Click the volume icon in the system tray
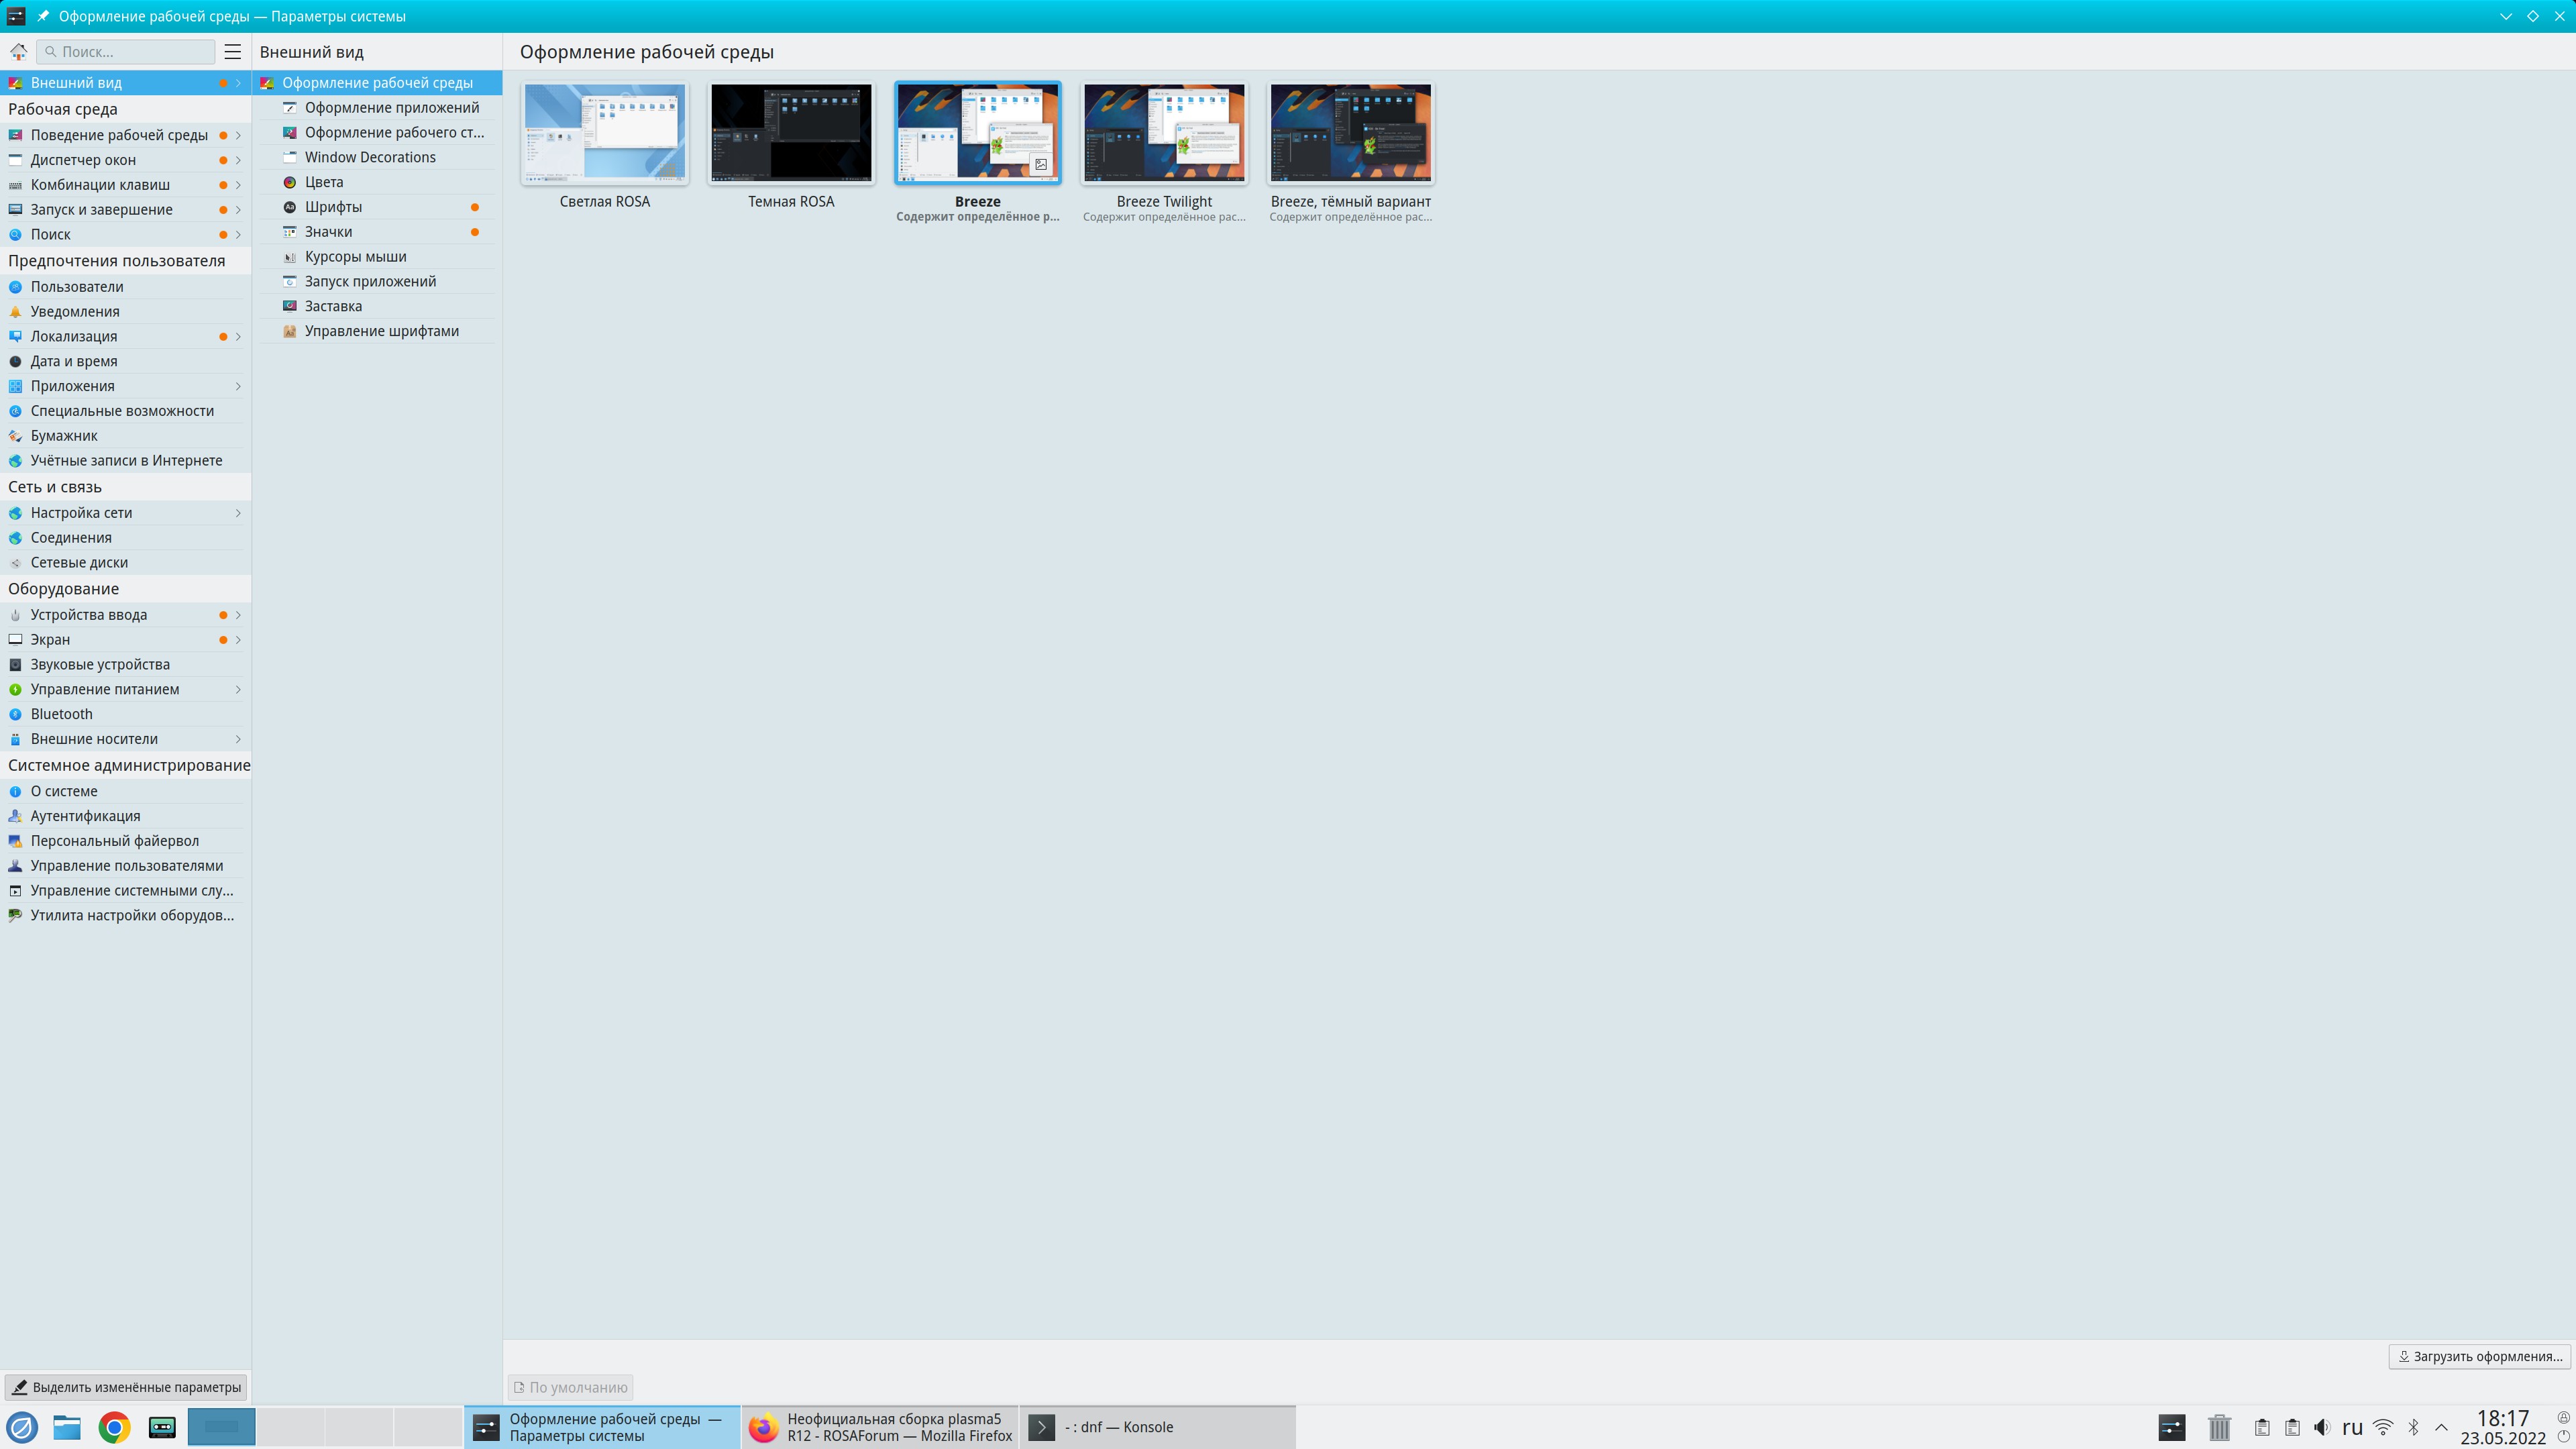2576x1449 pixels. pyautogui.click(x=2322, y=1427)
